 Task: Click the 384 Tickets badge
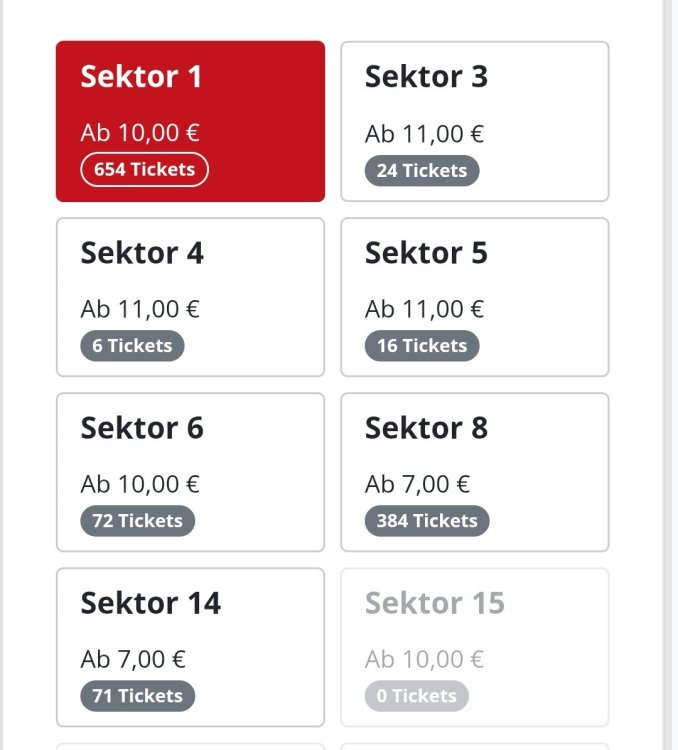pos(427,521)
